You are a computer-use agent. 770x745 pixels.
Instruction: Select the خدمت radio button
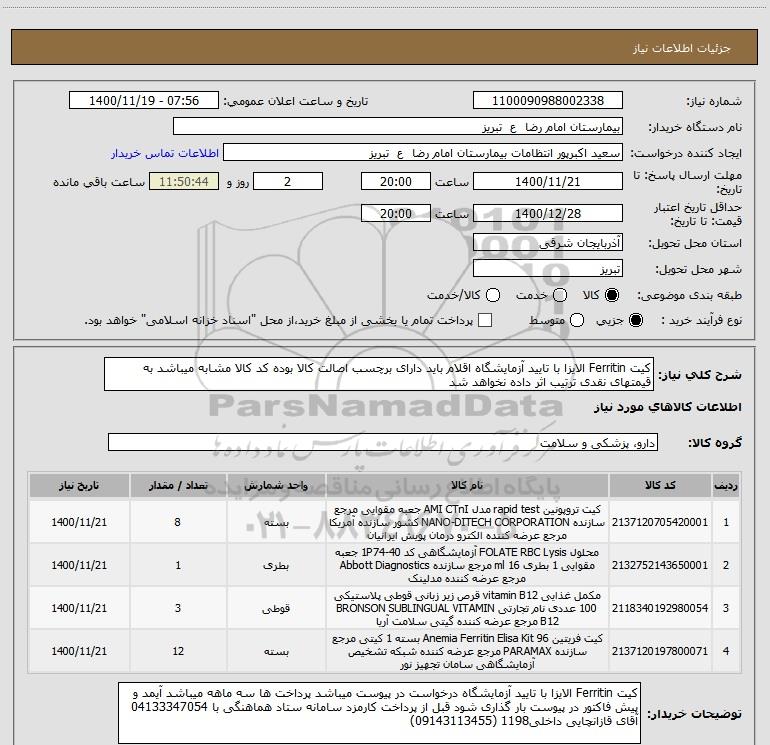pos(560,295)
